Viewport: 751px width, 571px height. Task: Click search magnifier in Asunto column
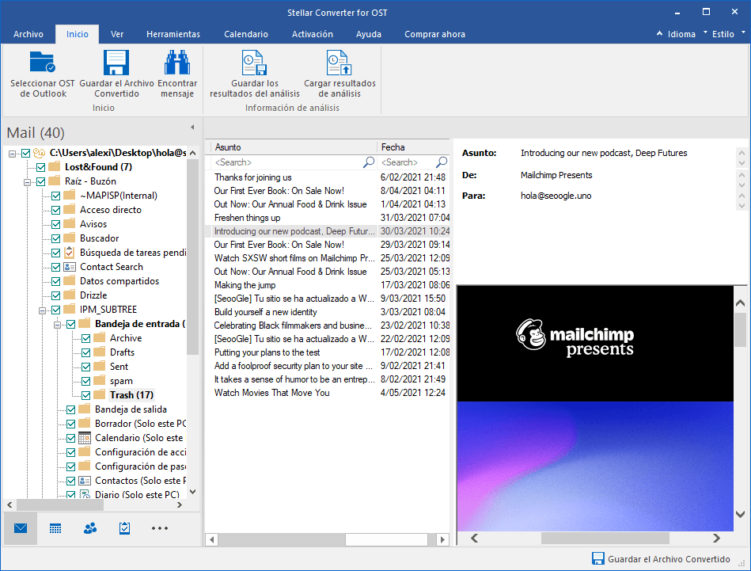point(368,162)
